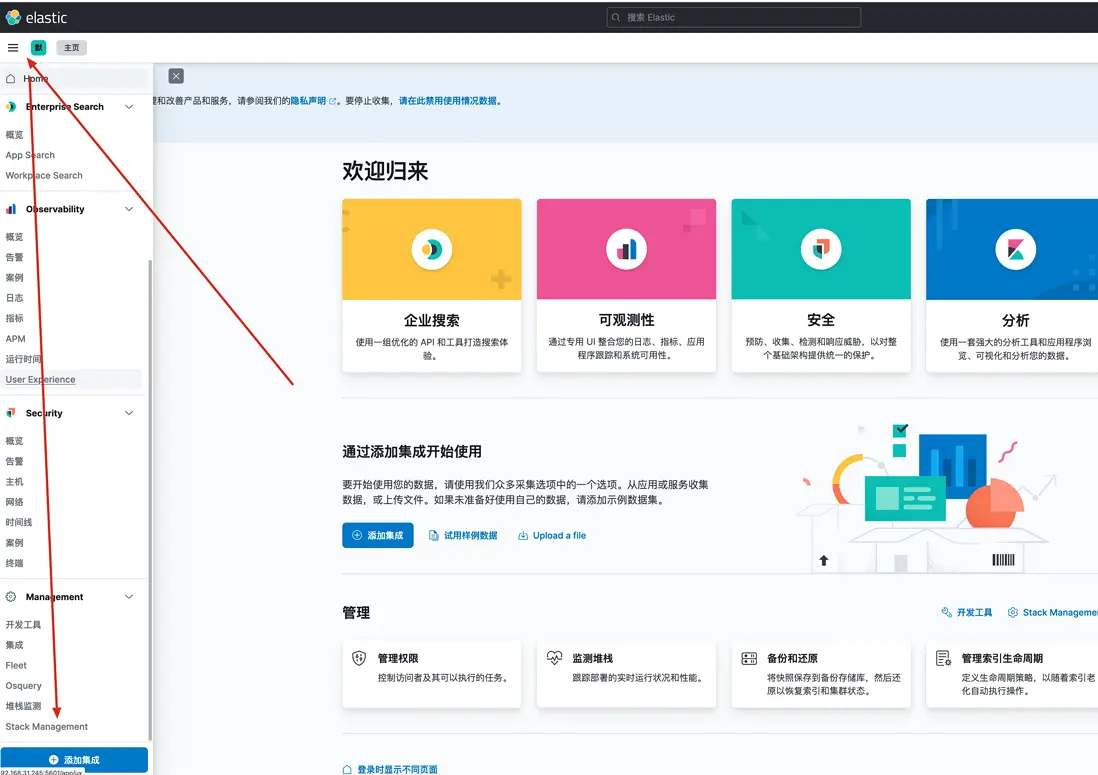This screenshot has width=1098, height=775.
Task: Dismiss the data usage notice banner
Action: click(176, 76)
